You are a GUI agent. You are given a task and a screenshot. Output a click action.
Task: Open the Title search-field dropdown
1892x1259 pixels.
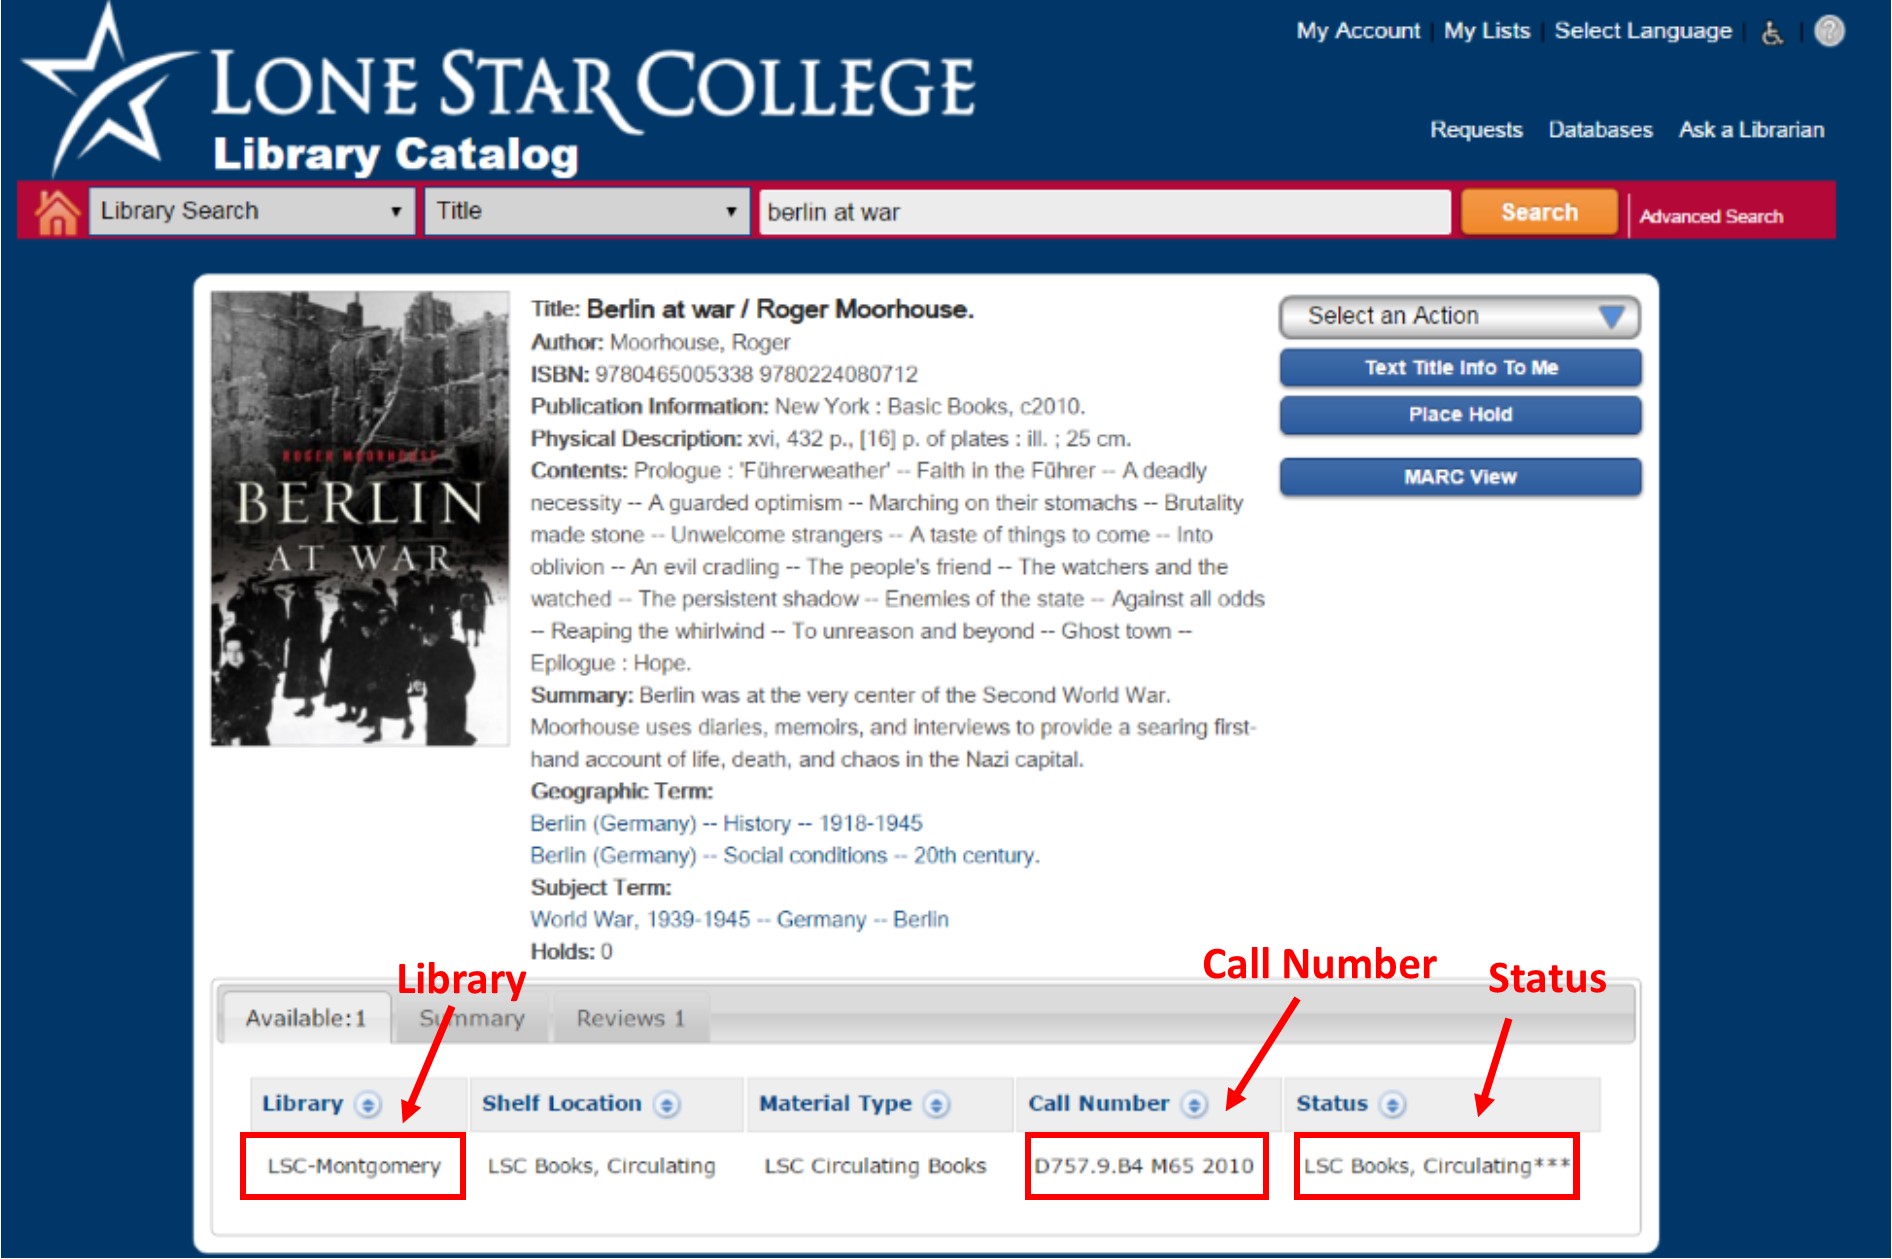(587, 212)
